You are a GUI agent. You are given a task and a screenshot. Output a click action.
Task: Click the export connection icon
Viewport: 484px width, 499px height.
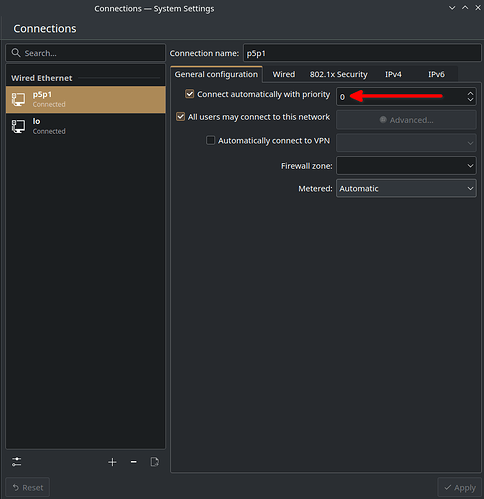click(x=155, y=462)
